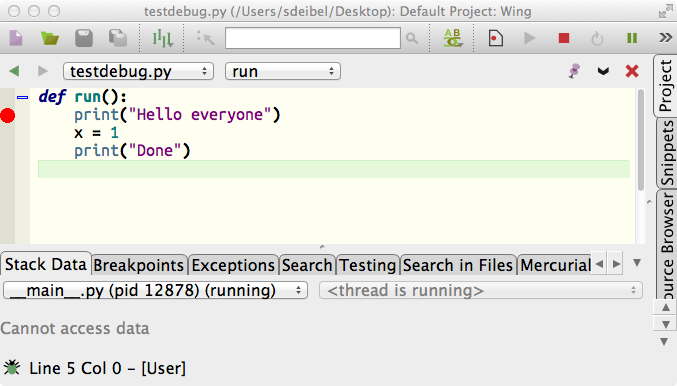
Task: Show more toolbar items chevron
Action: click(665, 38)
